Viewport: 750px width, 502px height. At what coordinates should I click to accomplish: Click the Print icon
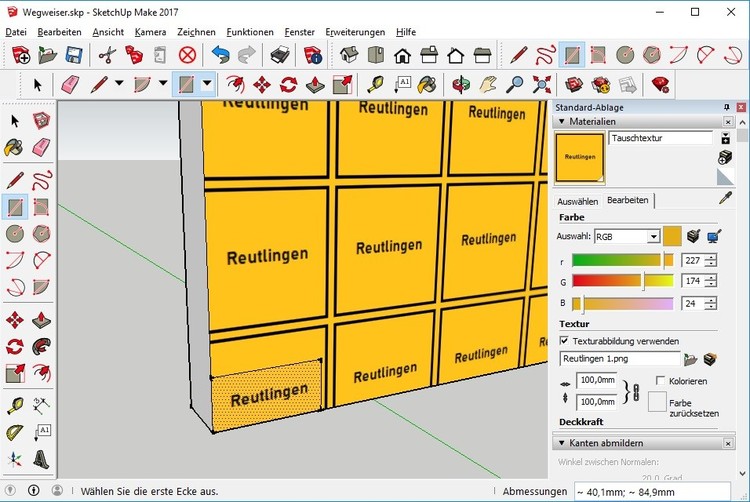(x=279, y=55)
